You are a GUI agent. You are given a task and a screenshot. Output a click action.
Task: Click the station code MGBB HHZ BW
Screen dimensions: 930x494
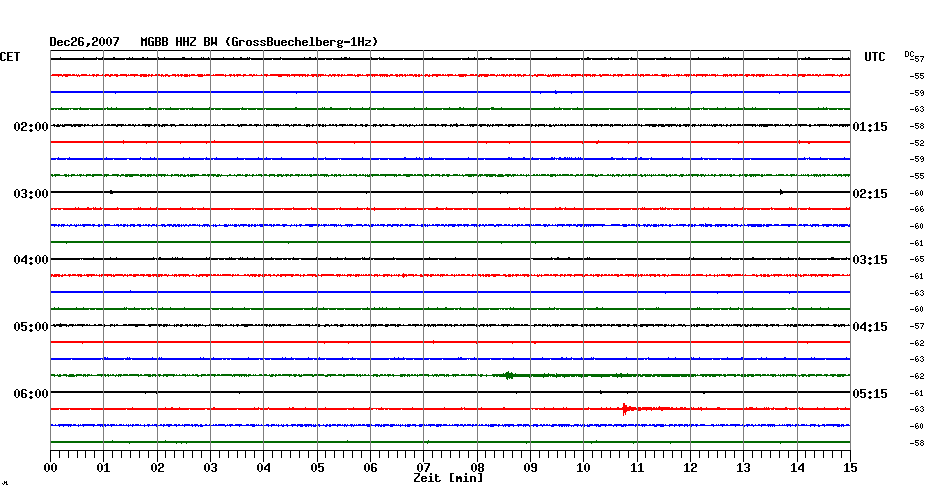pyautogui.click(x=179, y=42)
